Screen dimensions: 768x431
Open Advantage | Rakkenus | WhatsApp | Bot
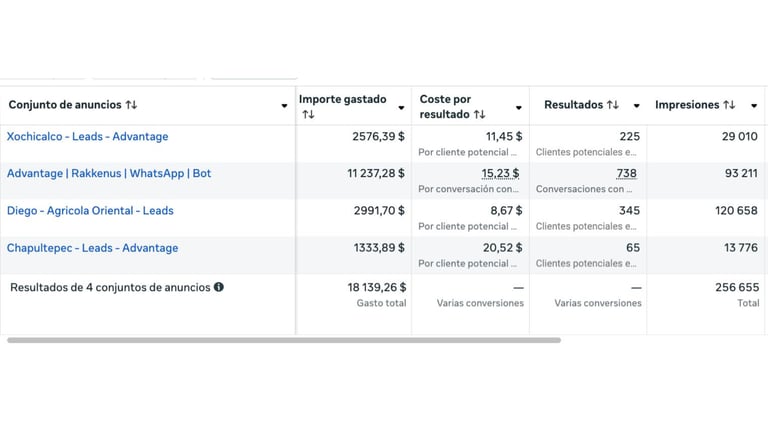pos(109,174)
